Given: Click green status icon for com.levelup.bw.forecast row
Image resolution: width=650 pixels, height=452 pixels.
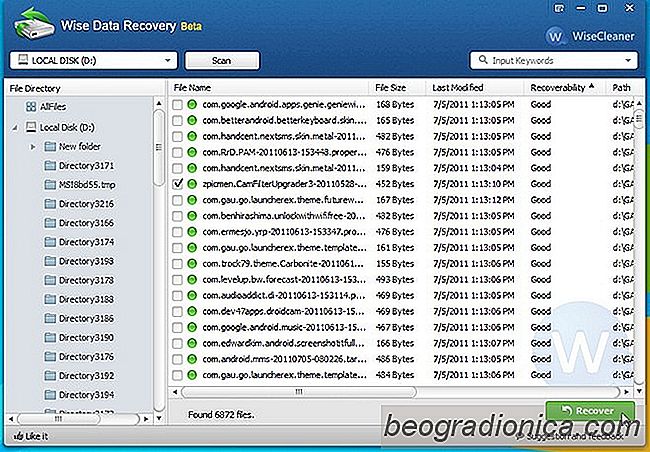Looking at the screenshot, I should pos(192,279).
